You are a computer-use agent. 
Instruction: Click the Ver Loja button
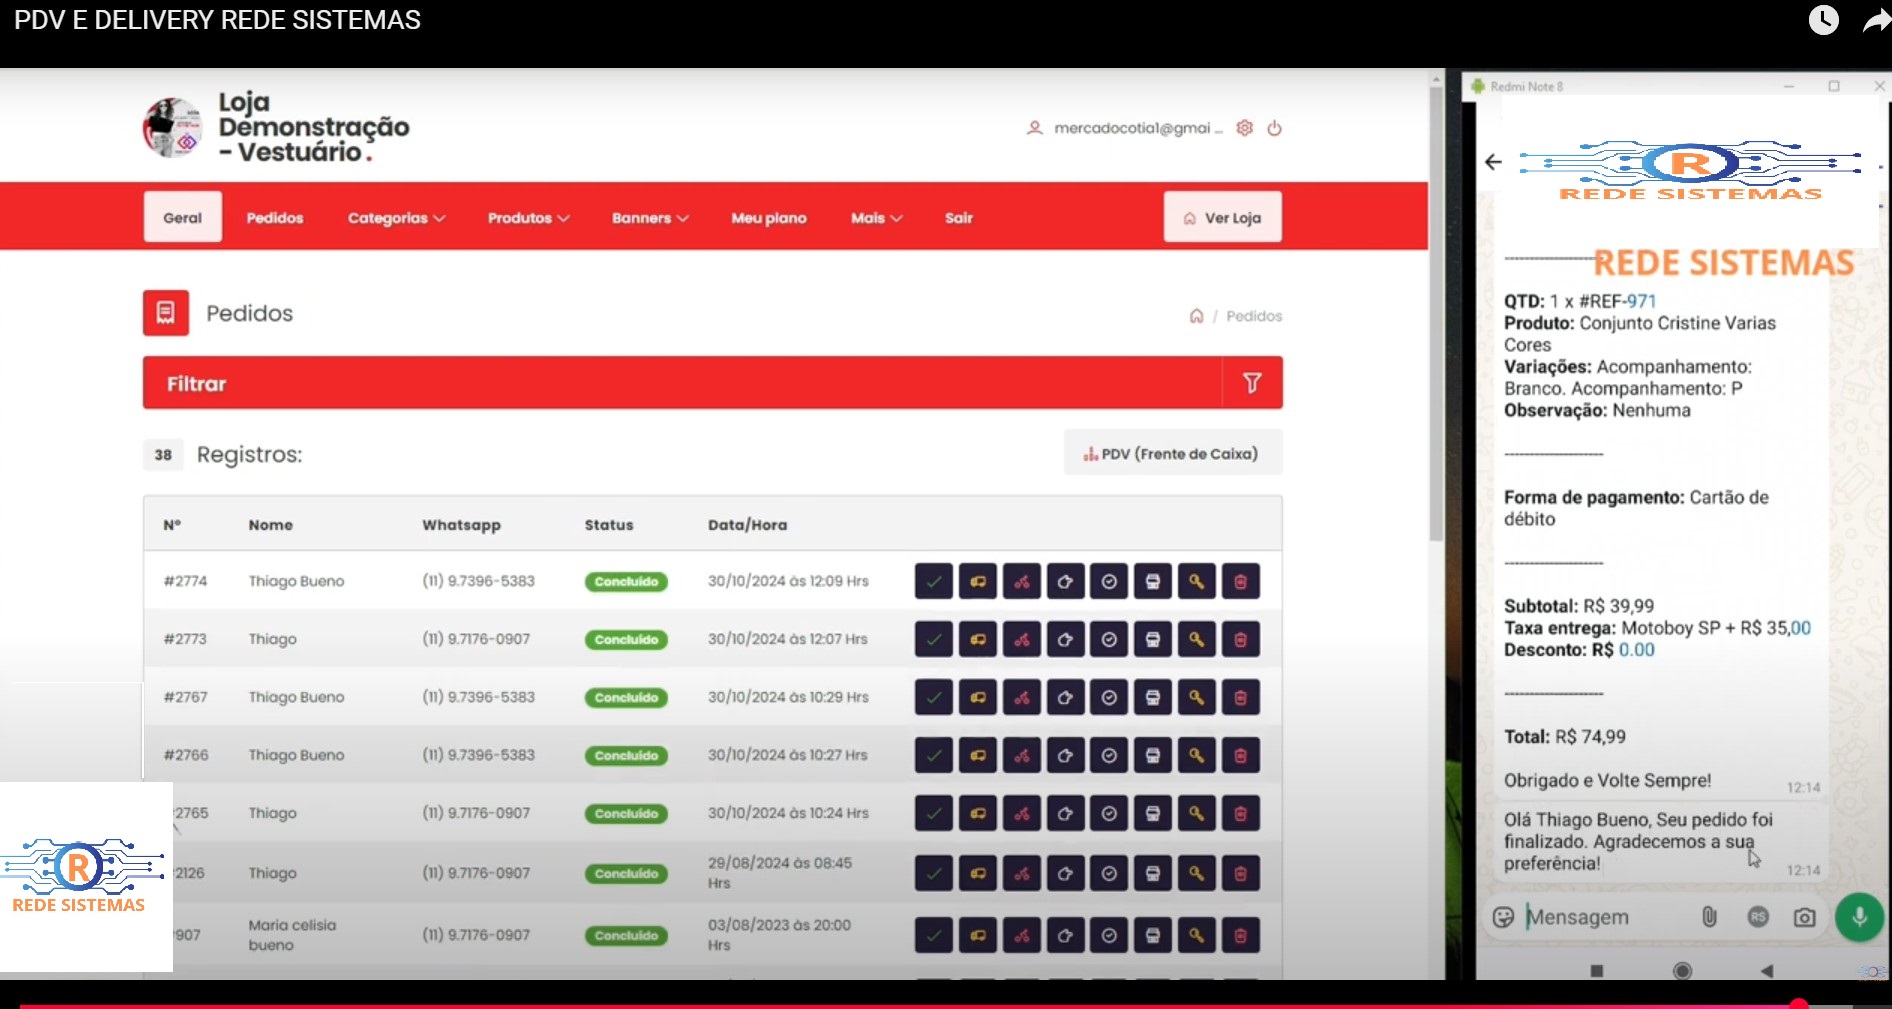pos(1222,217)
